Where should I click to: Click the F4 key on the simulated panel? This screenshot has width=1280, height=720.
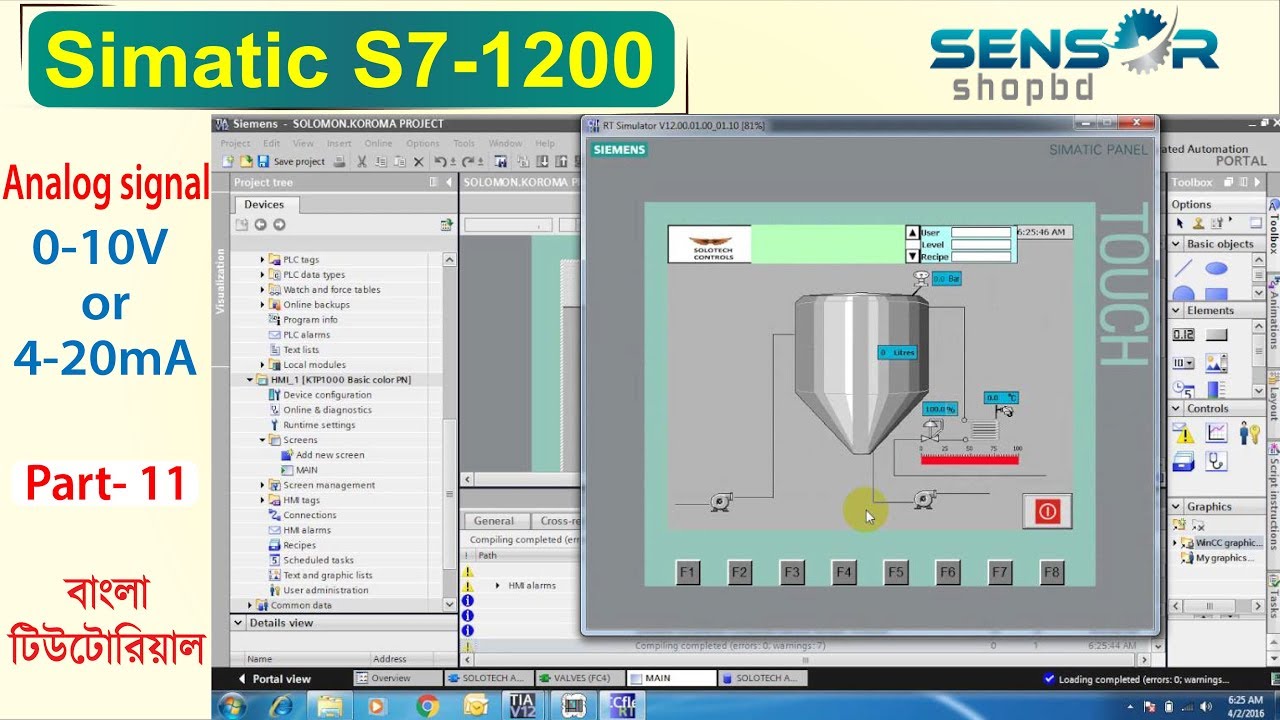click(x=843, y=572)
